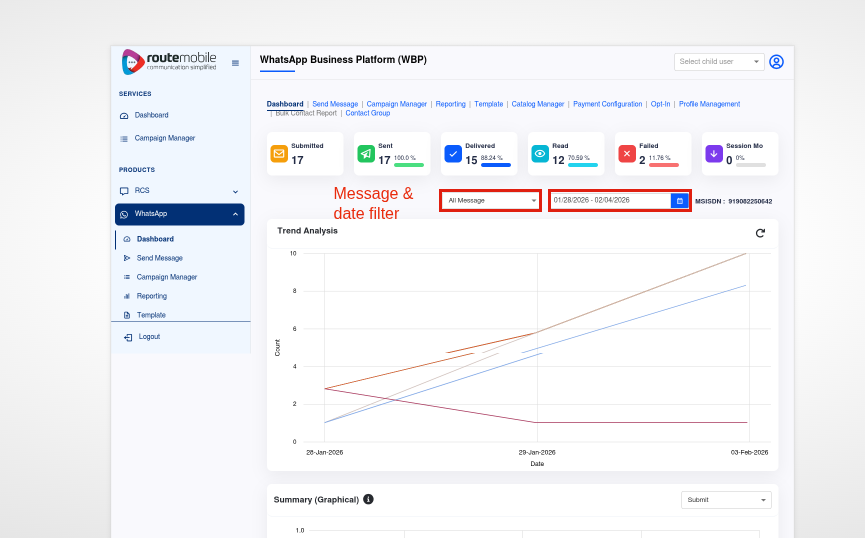
Task: Select the Dashboard tab in top navigation
Action: 285,104
